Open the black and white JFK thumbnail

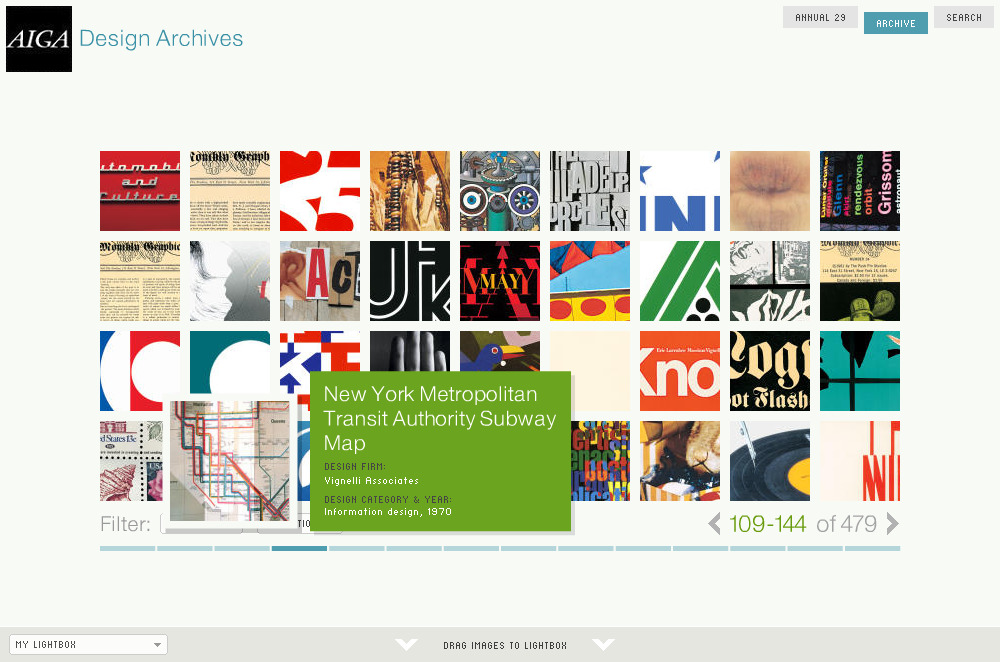point(409,281)
